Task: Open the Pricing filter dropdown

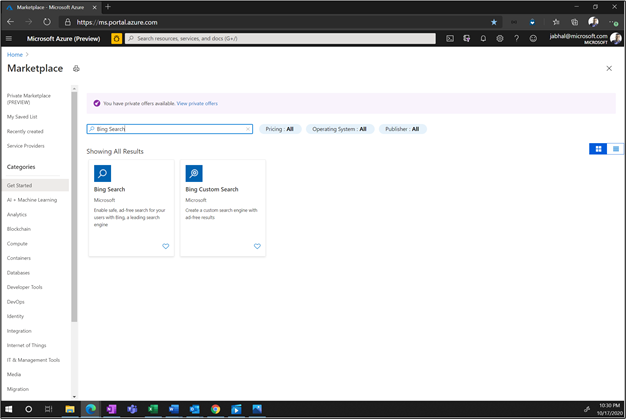Action: pos(280,129)
